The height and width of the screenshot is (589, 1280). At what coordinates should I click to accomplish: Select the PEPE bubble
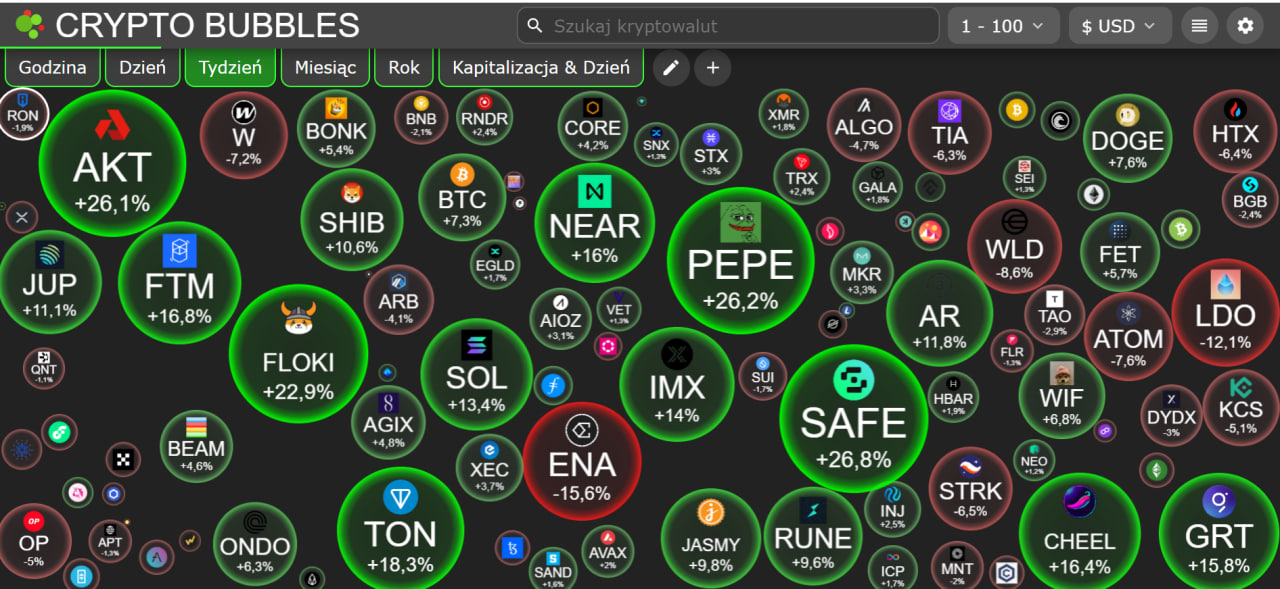tap(741, 263)
